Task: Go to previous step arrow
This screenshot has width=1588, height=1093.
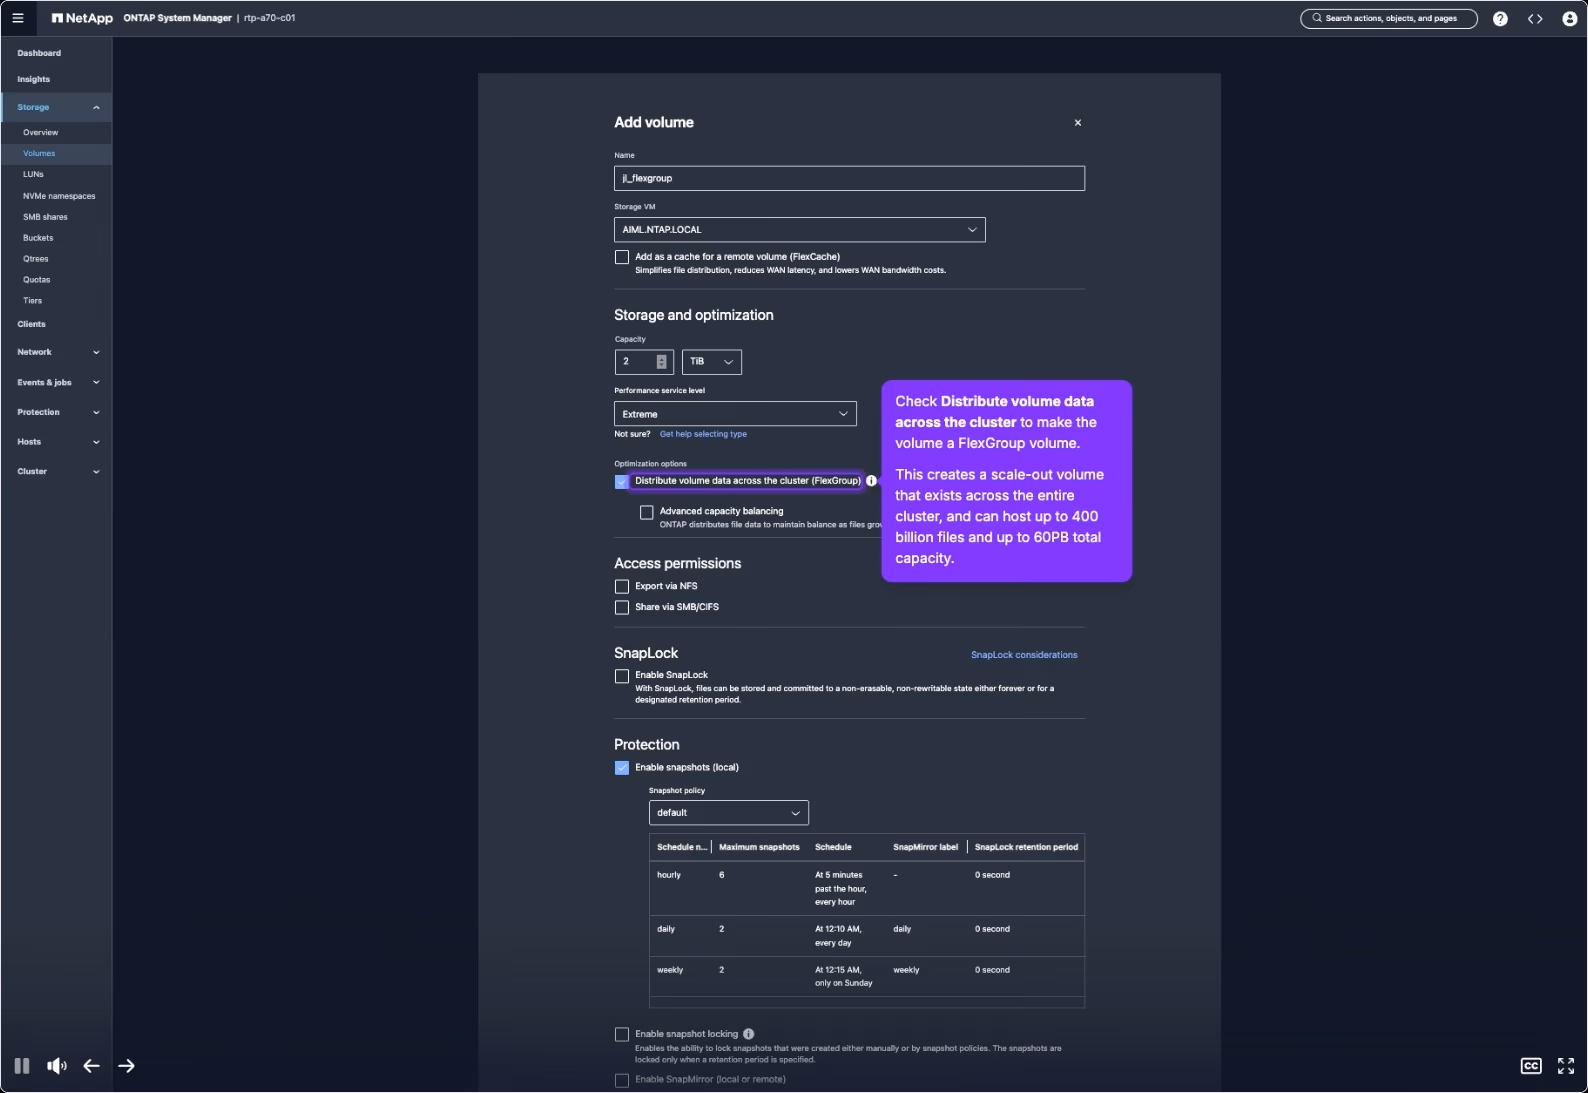Action: (x=91, y=1066)
